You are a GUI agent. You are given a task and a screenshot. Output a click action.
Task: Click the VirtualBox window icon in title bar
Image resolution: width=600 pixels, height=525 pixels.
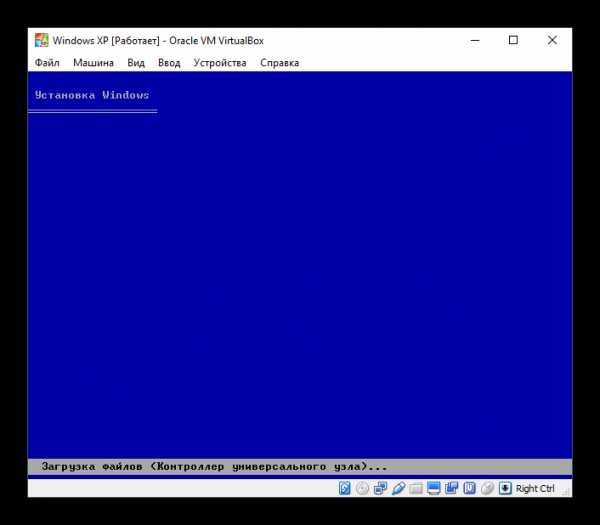pyautogui.click(x=41, y=40)
